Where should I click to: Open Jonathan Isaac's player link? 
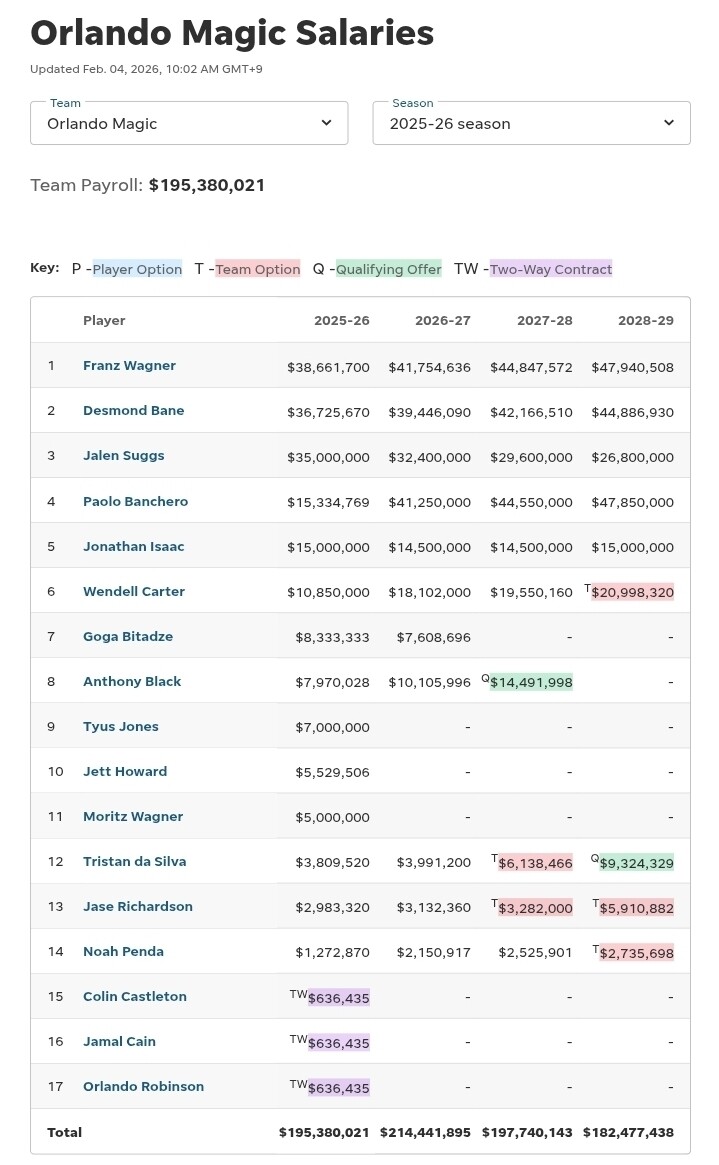point(133,547)
